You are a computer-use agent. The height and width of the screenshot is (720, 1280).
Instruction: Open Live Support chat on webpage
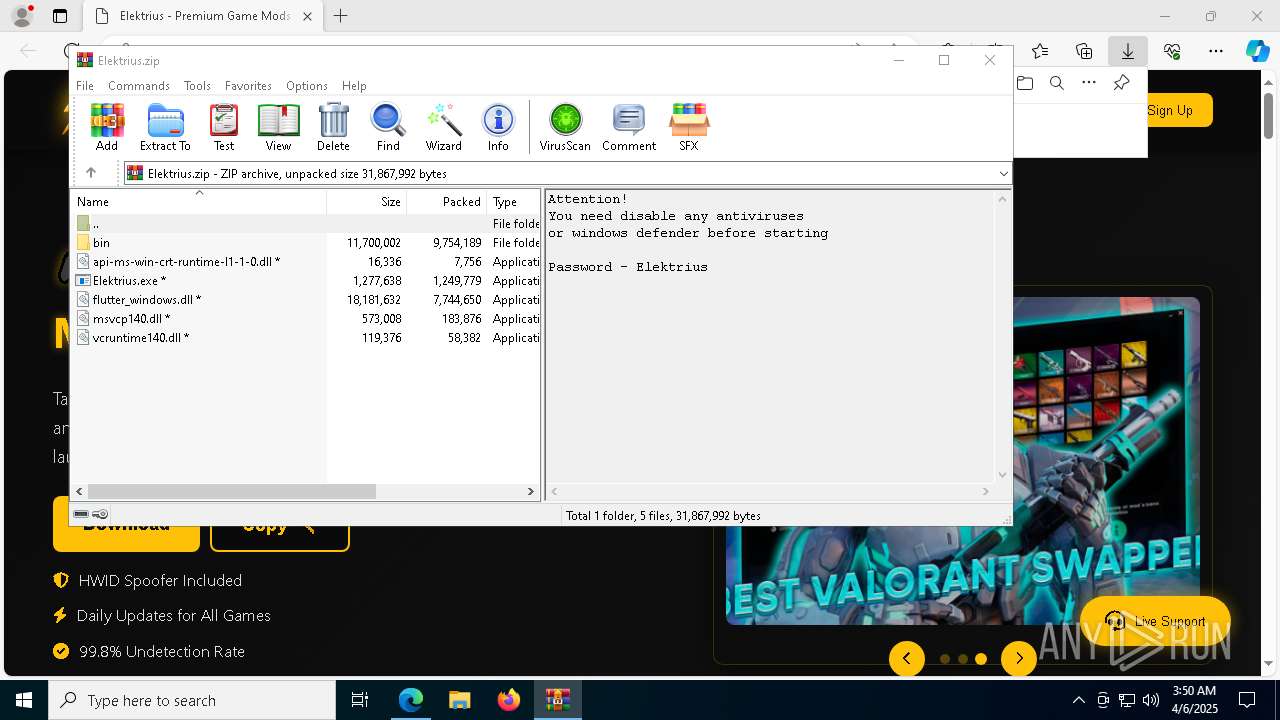pos(1155,621)
